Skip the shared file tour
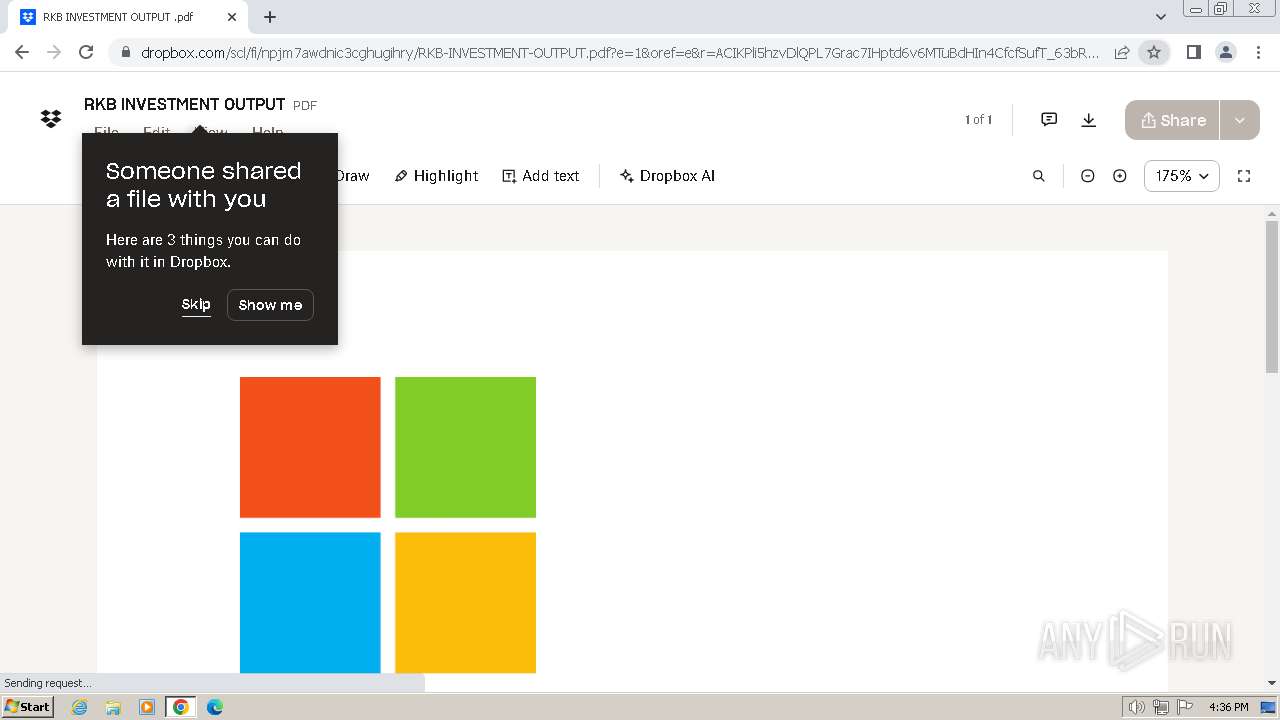The image size is (1280, 720). 196,305
